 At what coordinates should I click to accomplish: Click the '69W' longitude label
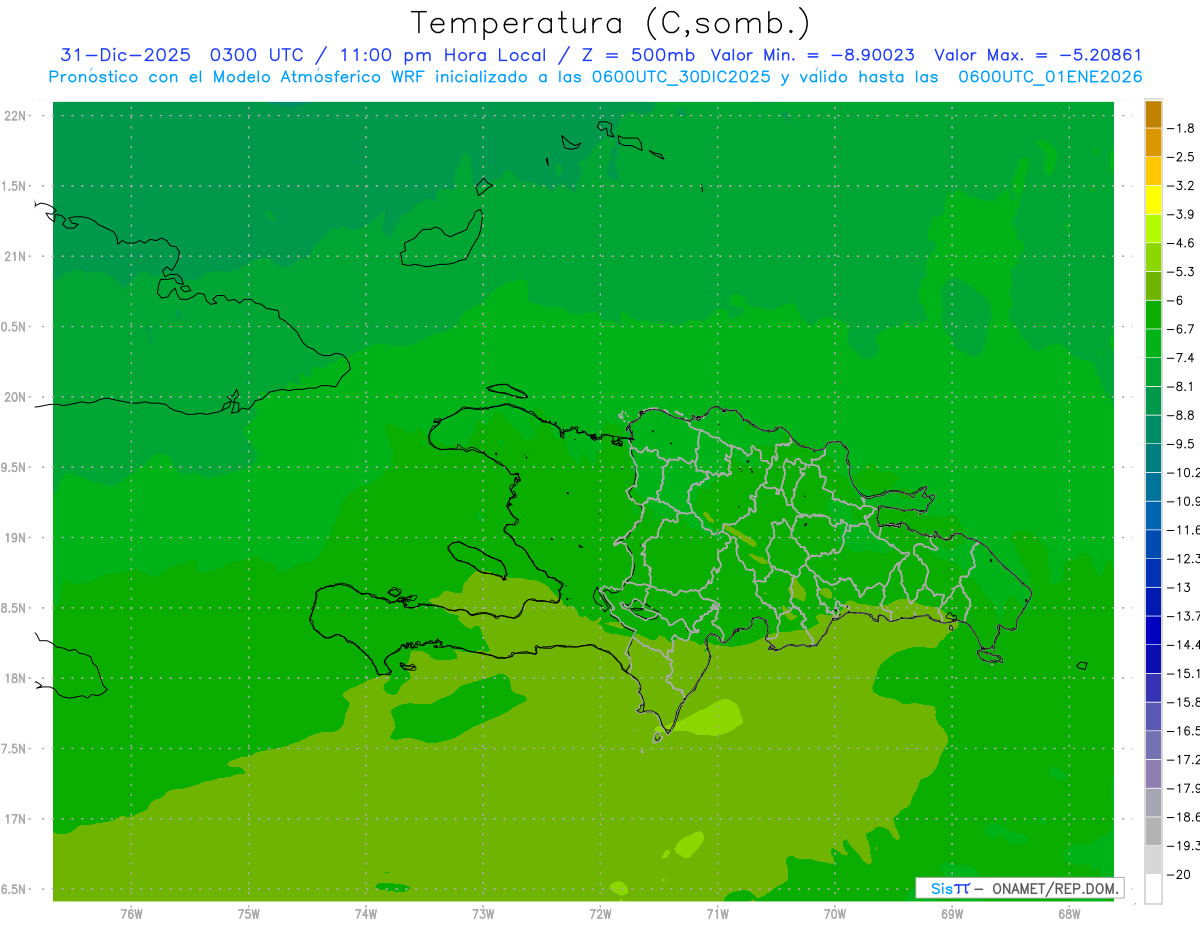click(952, 913)
